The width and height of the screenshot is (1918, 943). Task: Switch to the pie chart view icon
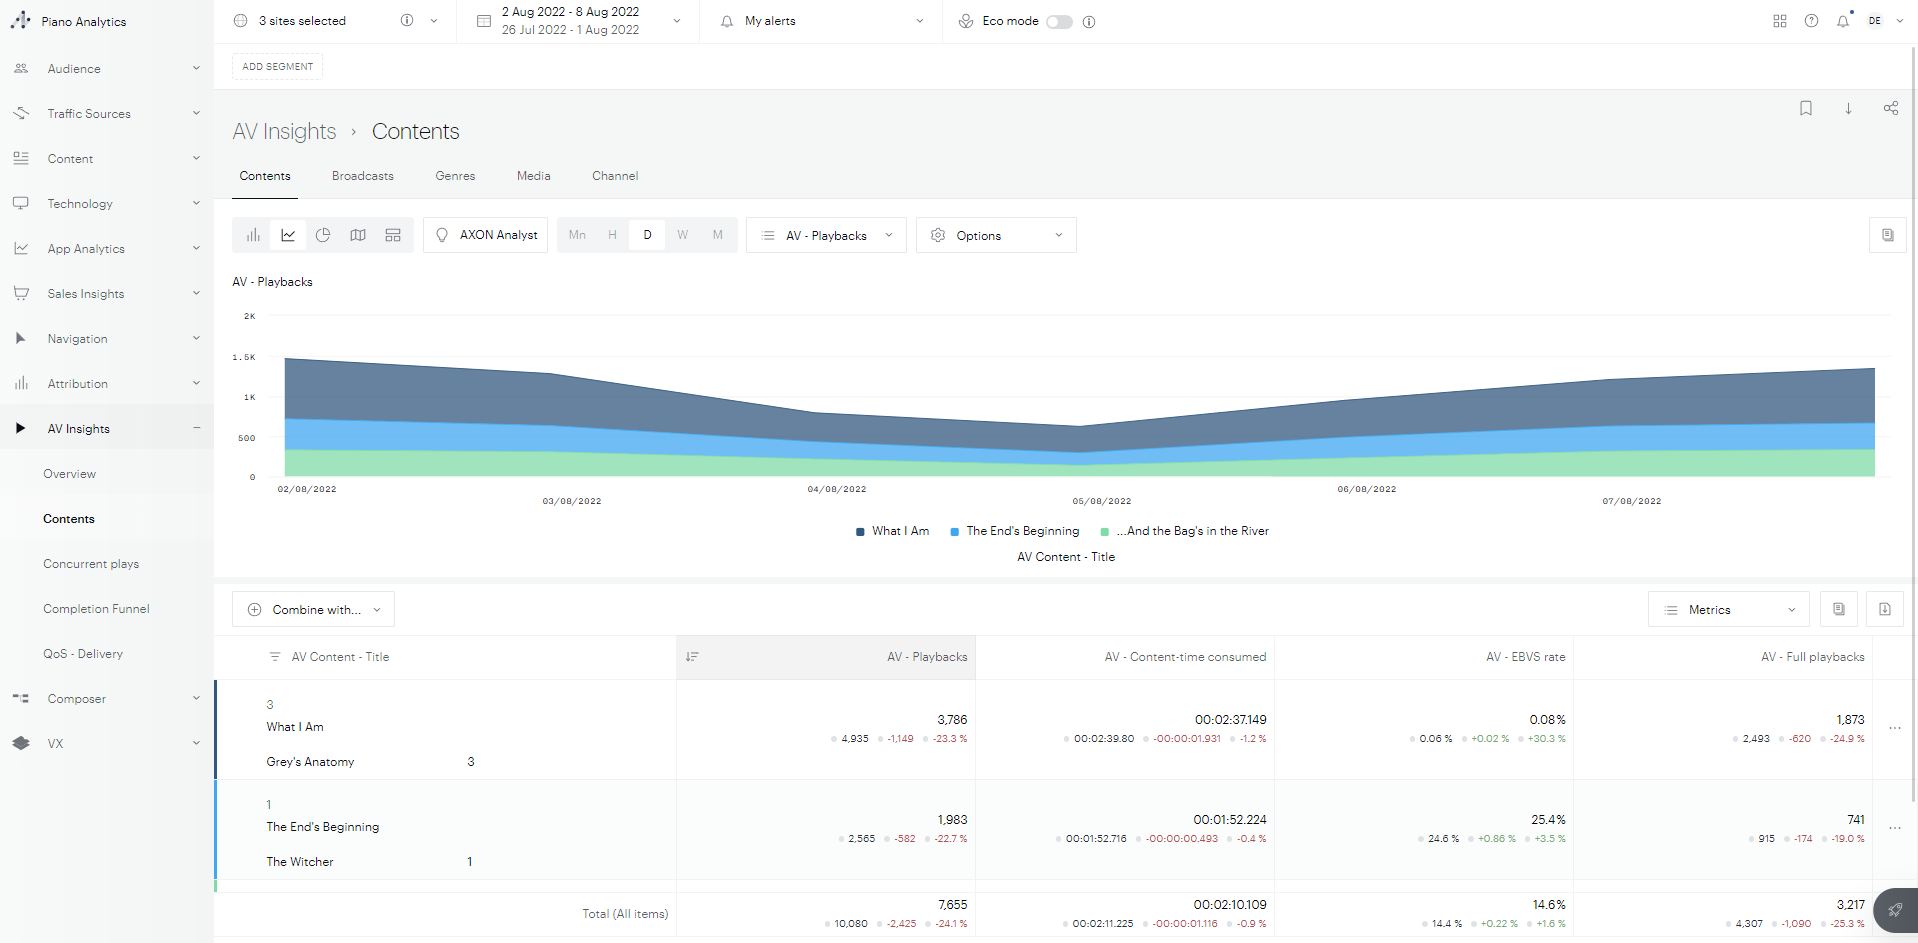click(x=323, y=235)
